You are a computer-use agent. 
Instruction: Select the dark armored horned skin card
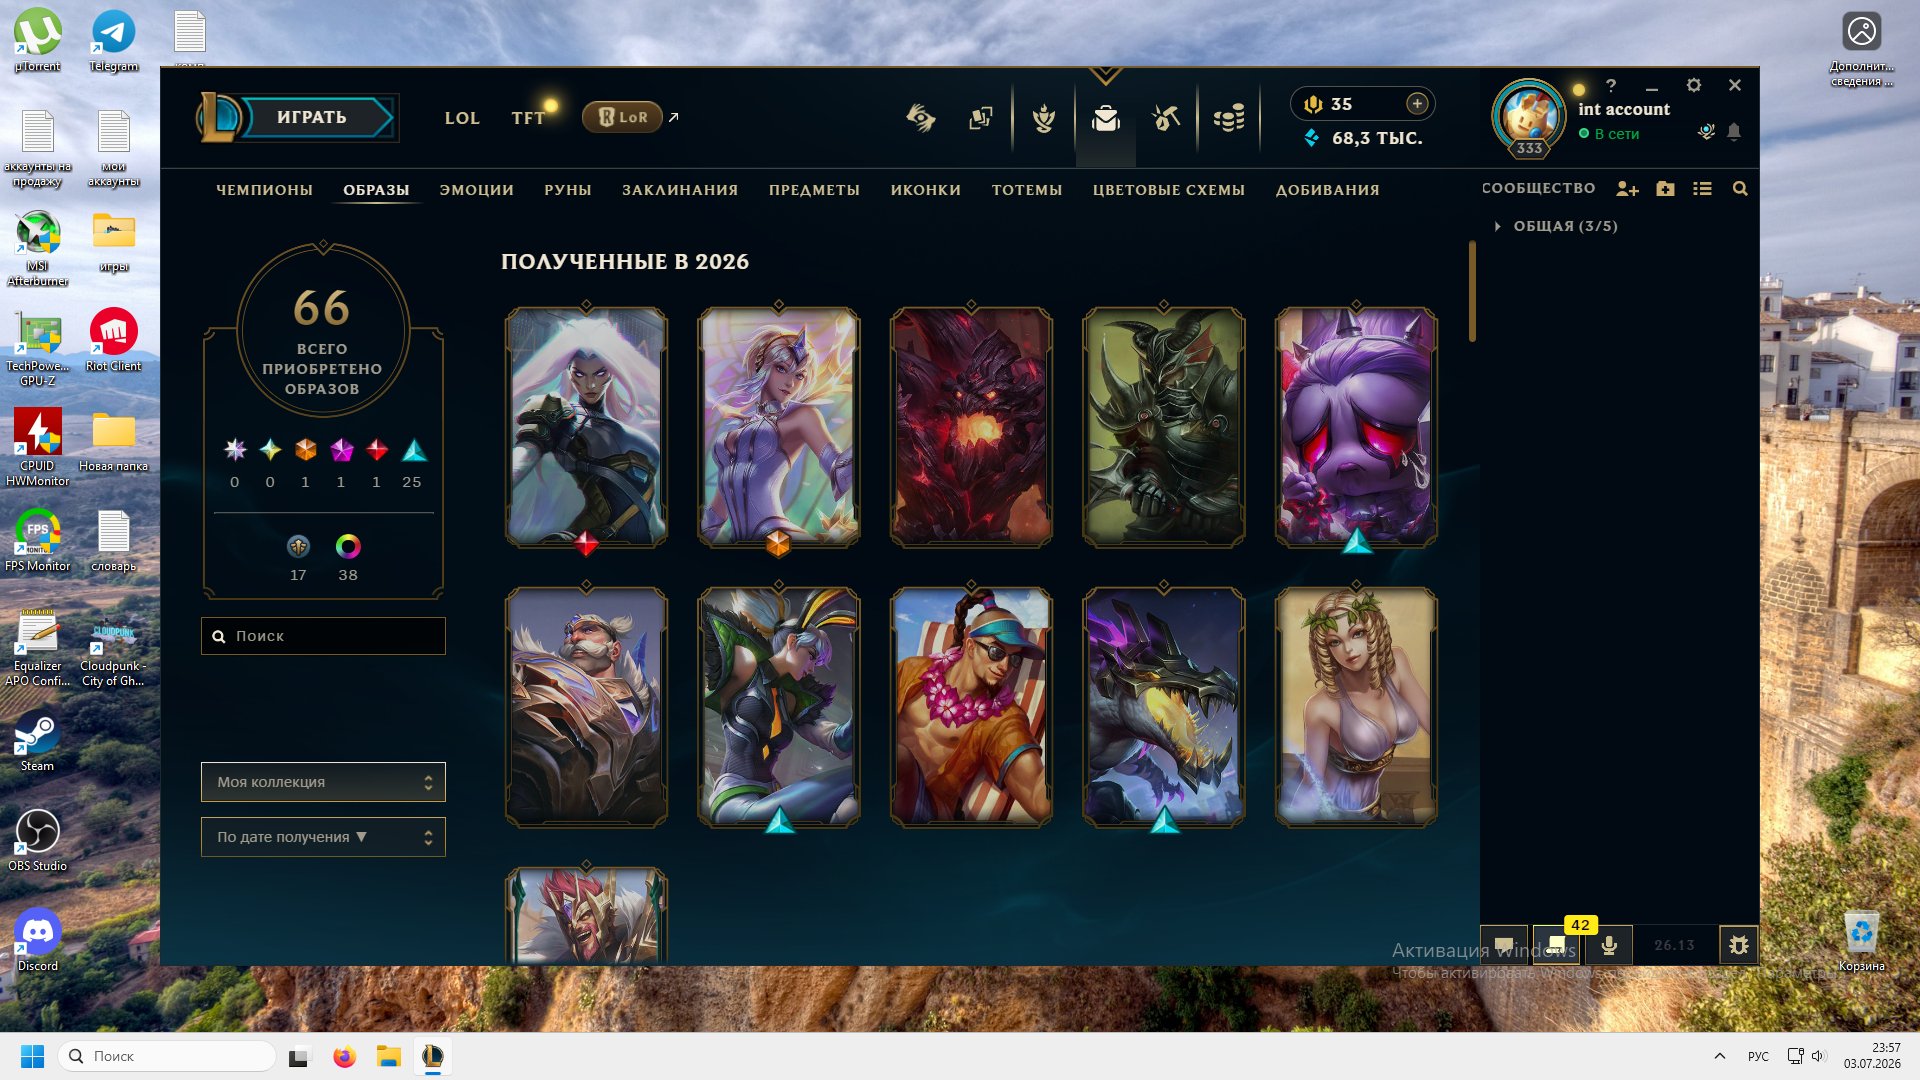(1163, 427)
